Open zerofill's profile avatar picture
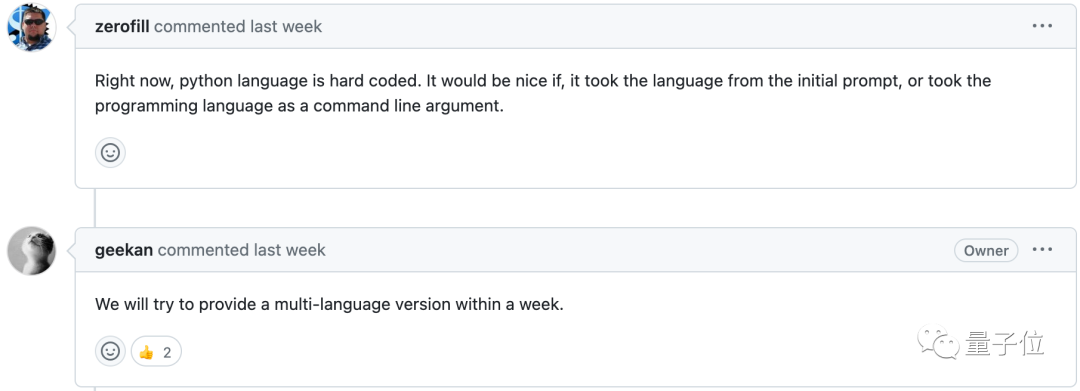Viewport: 1080px width, 391px height. [x=31, y=27]
